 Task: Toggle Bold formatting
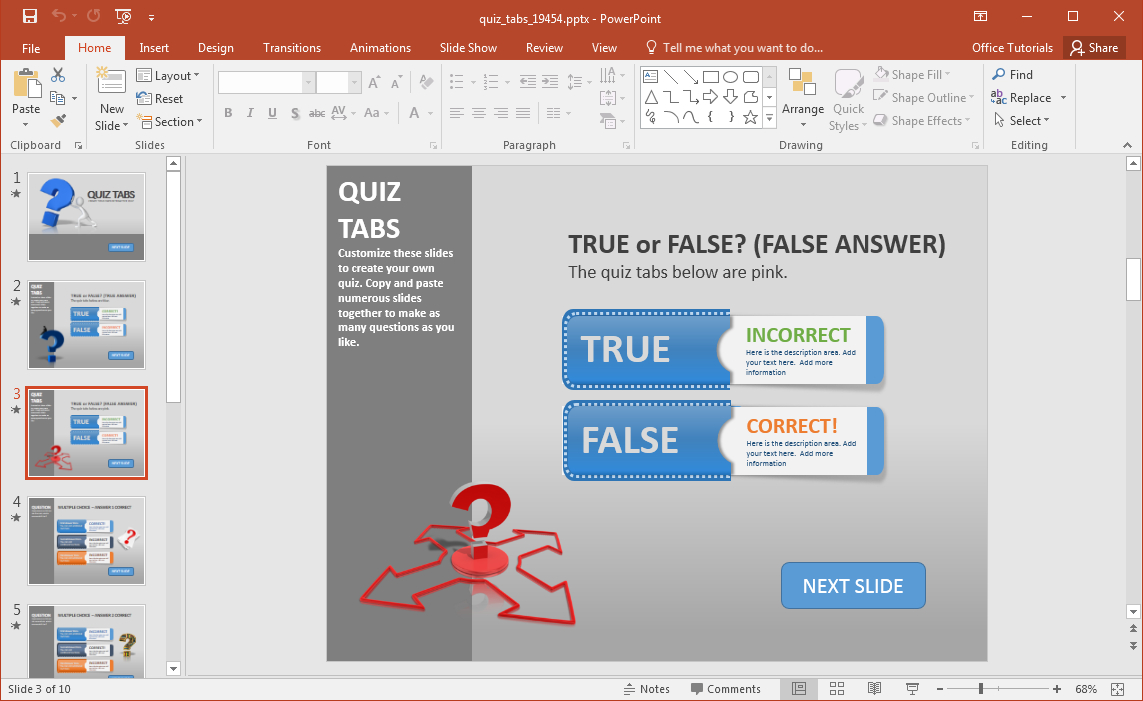pyautogui.click(x=228, y=113)
